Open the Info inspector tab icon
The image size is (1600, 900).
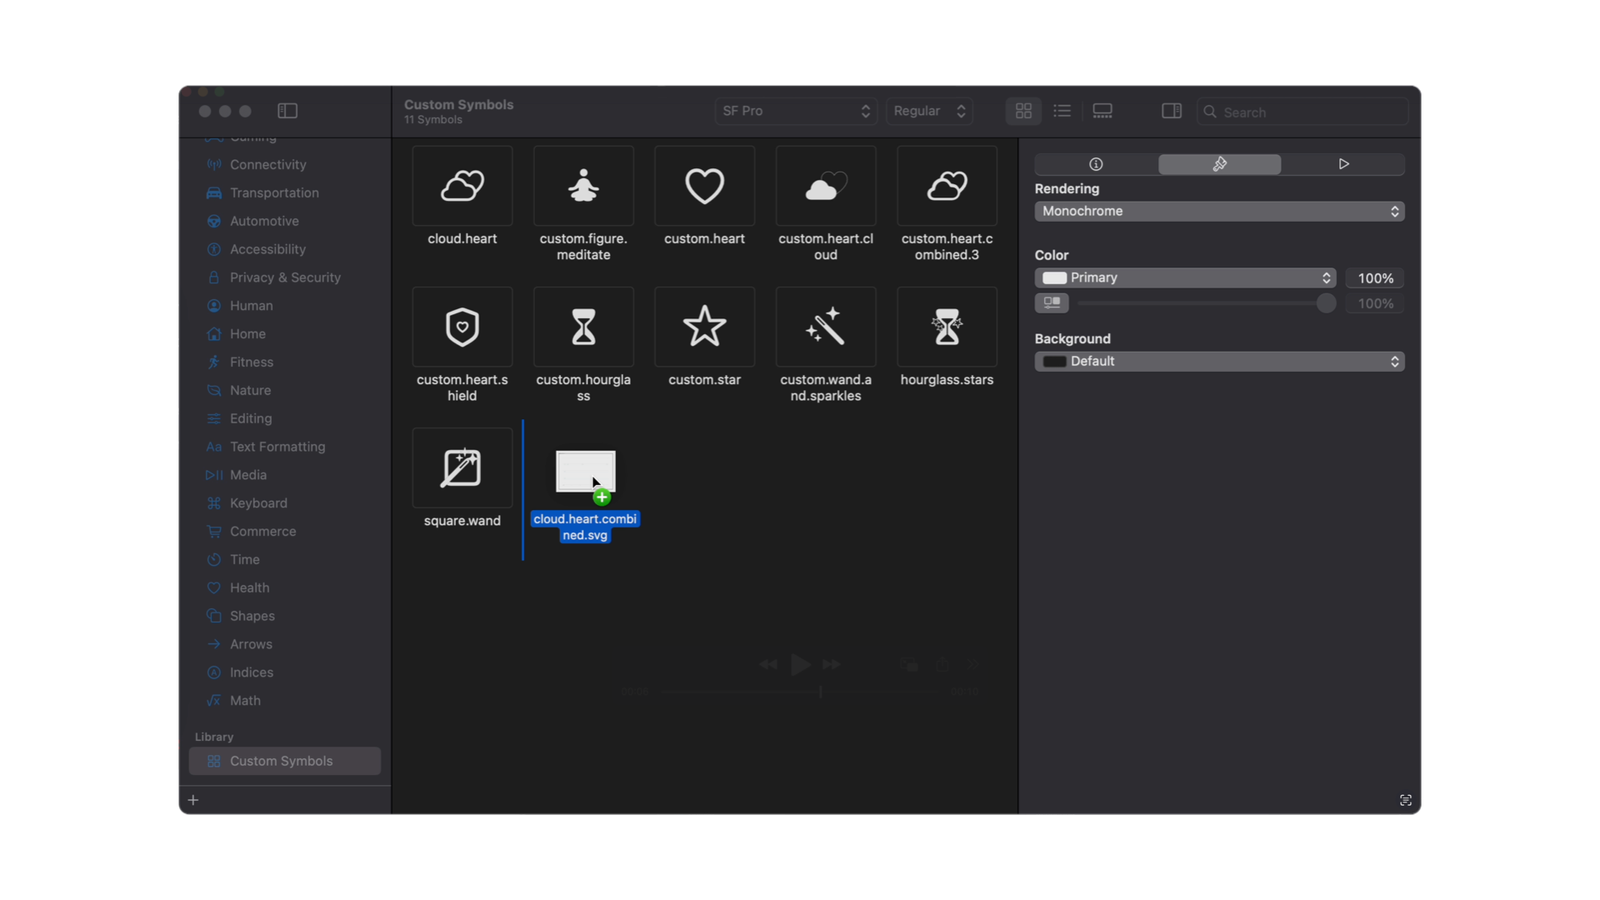point(1095,164)
